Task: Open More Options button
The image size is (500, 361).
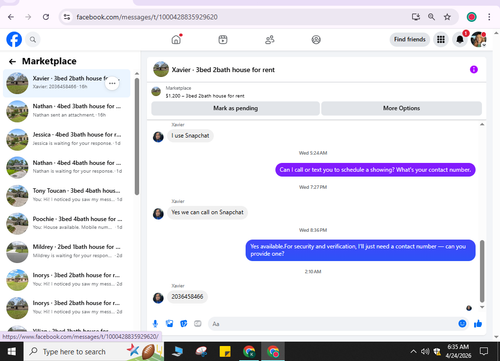Action: pyautogui.click(x=401, y=108)
